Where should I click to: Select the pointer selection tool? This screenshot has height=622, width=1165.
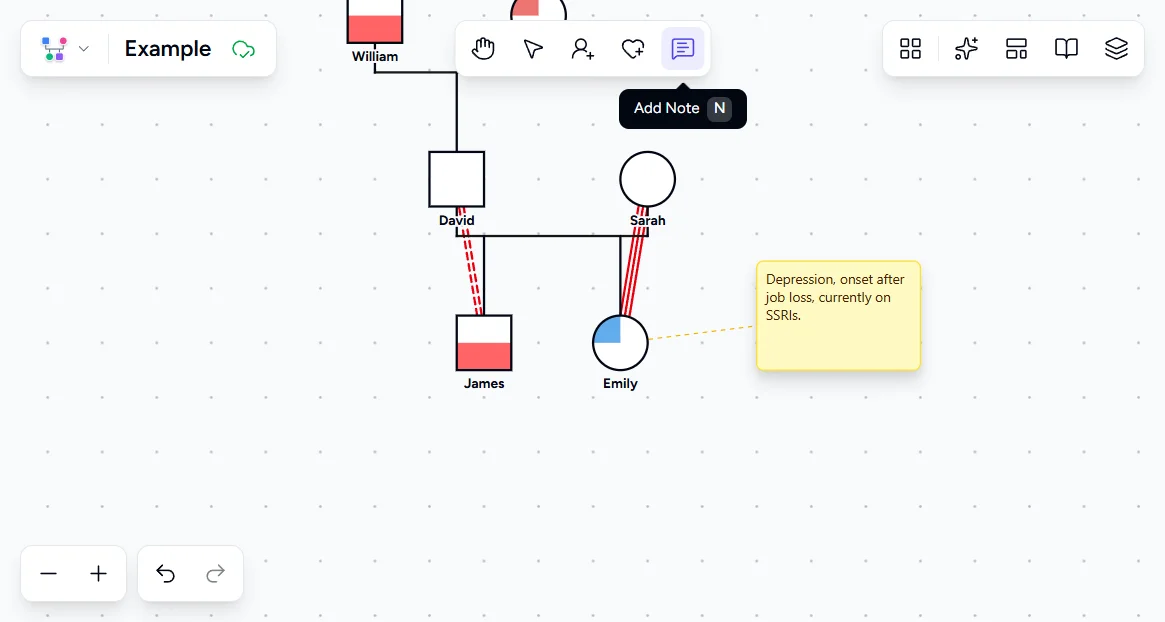coord(533,49)
